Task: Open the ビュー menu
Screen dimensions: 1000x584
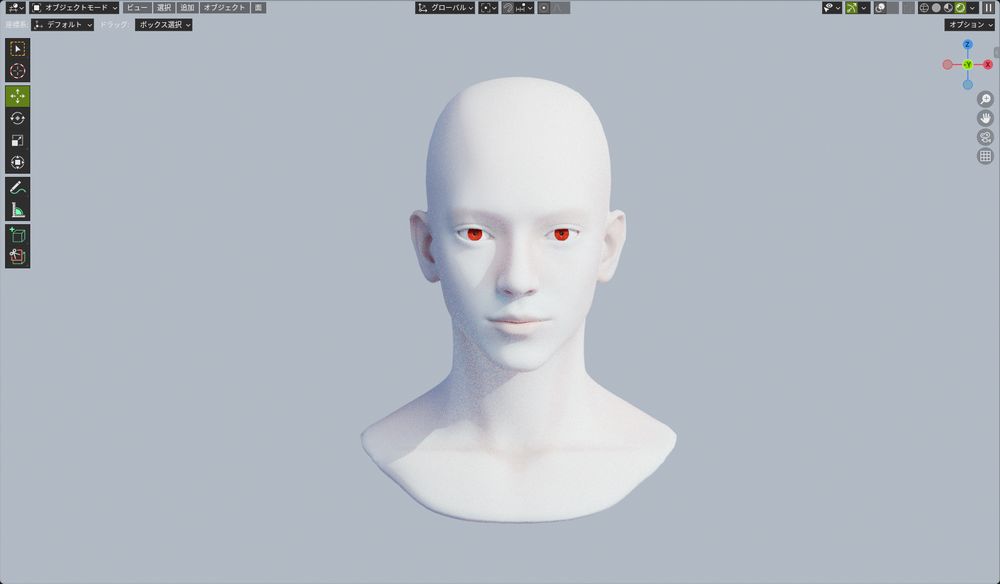Action: (136, 8)
